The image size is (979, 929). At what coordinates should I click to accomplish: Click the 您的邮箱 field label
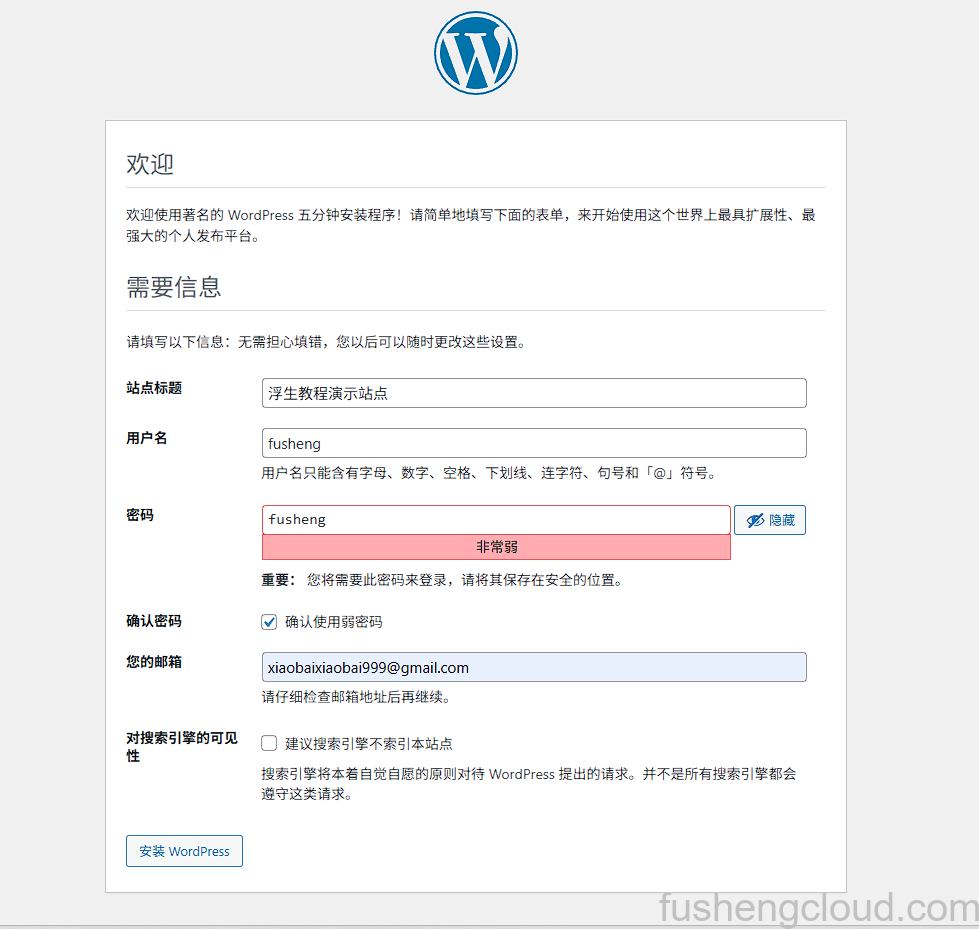click(154, 662)
